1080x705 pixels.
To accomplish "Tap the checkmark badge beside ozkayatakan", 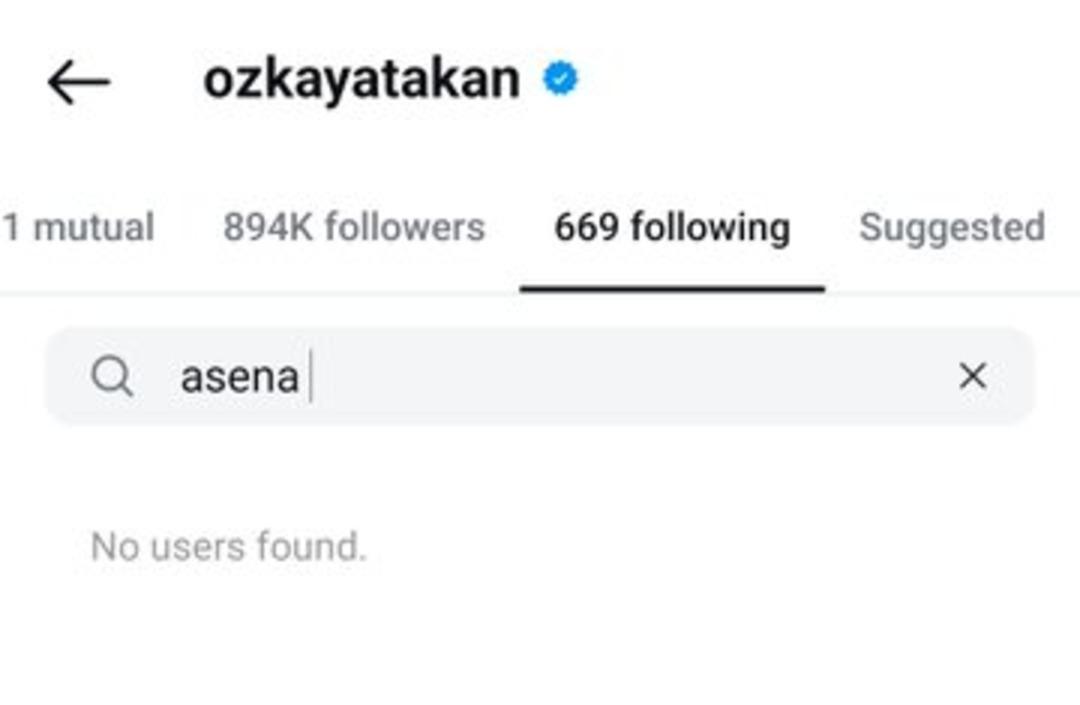I will (x=561, y=78).
